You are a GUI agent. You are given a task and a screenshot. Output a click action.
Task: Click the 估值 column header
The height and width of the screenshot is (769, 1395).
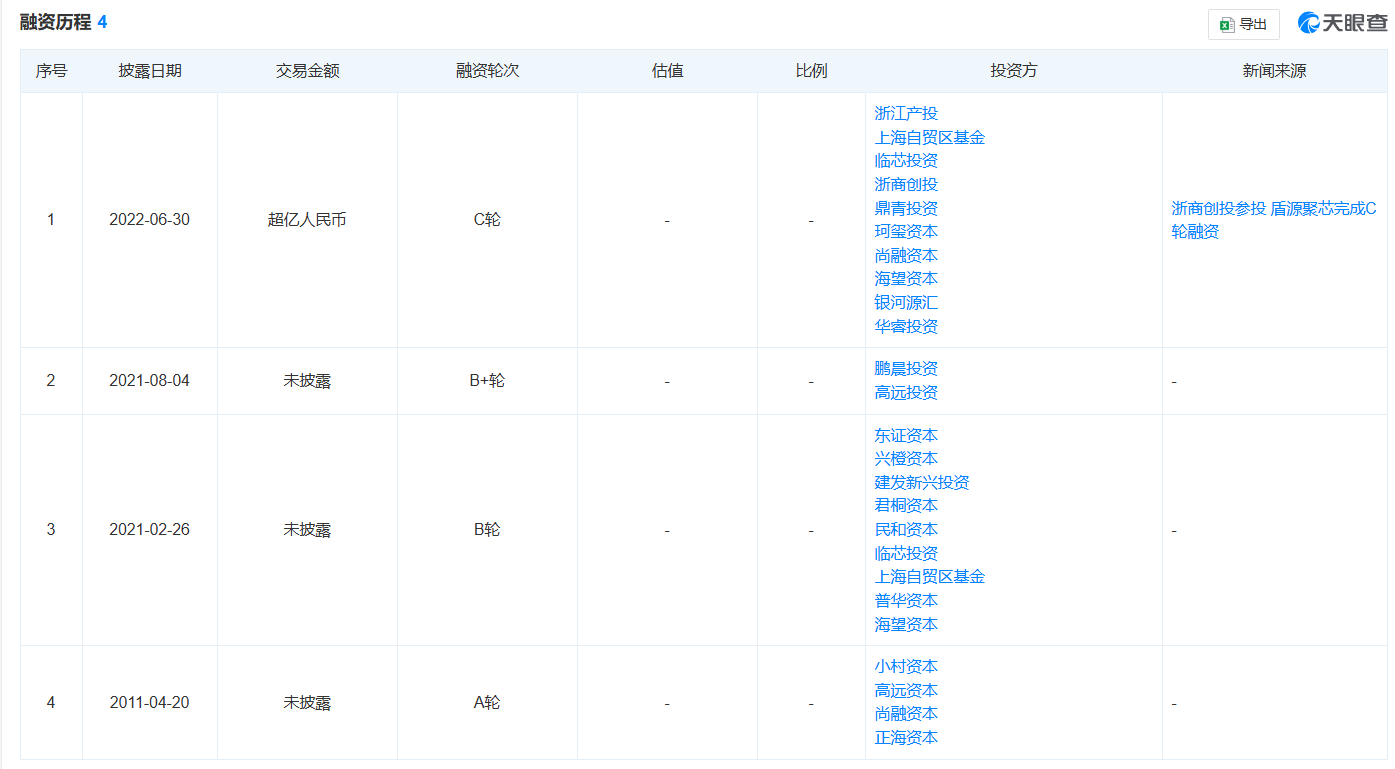pos(668,71)
